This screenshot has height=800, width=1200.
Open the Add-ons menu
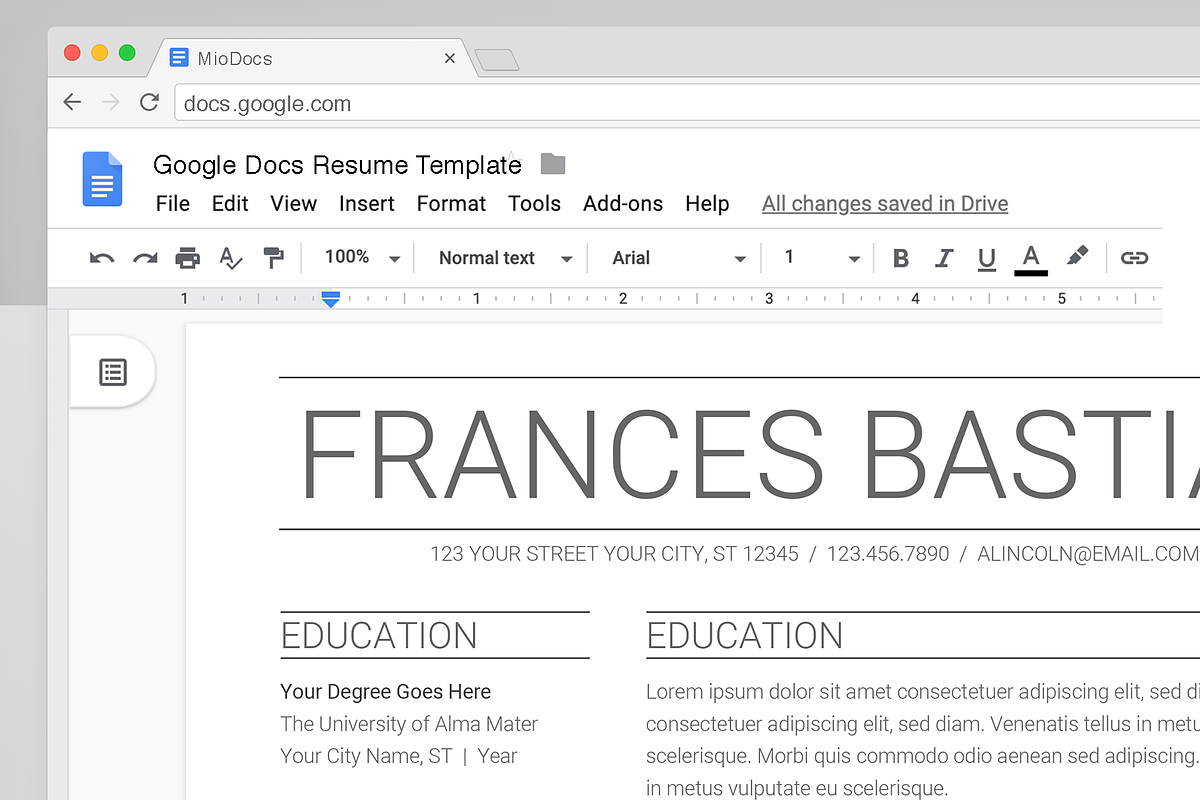click(623, 204)
